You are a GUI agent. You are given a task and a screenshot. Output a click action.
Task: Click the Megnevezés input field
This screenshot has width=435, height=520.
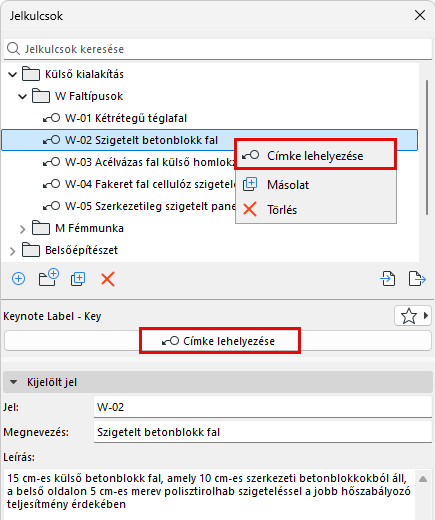[x=263, y=432]
